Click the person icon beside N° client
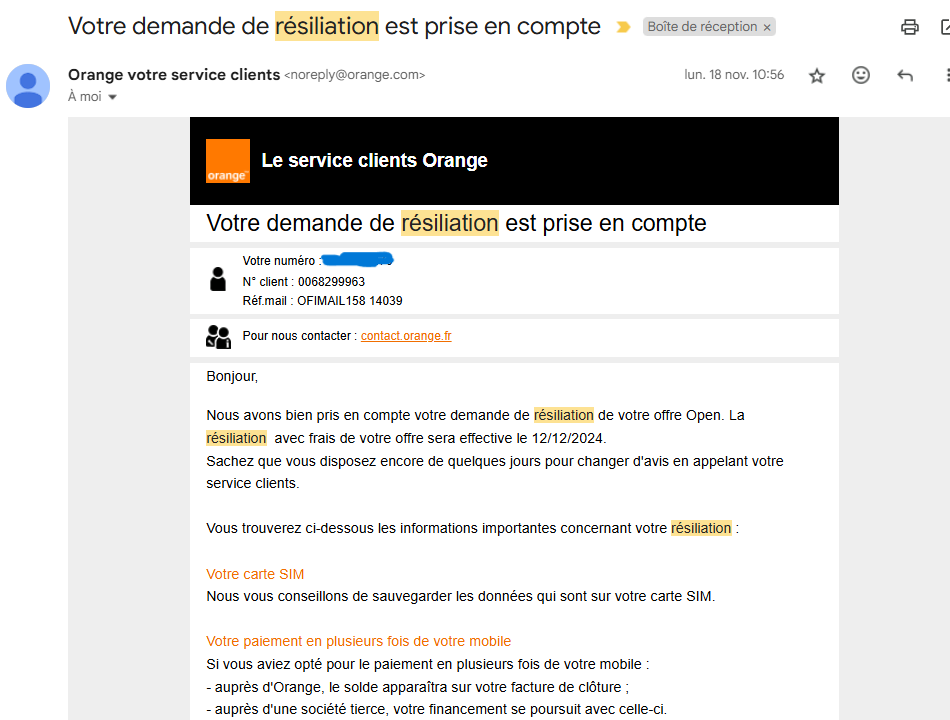The height and width of the screenshot is (720, 950). pyautogui.click(x=218, y=279)
